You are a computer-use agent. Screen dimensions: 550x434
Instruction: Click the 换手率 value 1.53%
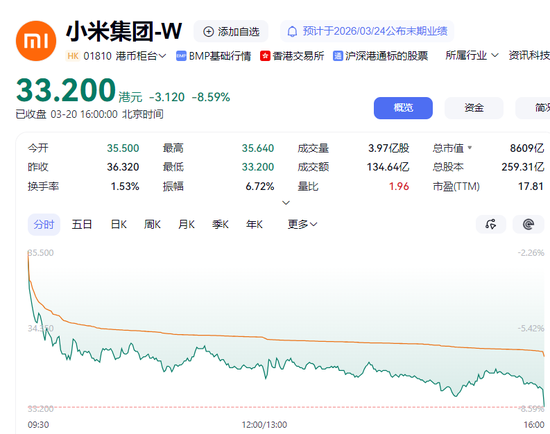coord(125,186)
